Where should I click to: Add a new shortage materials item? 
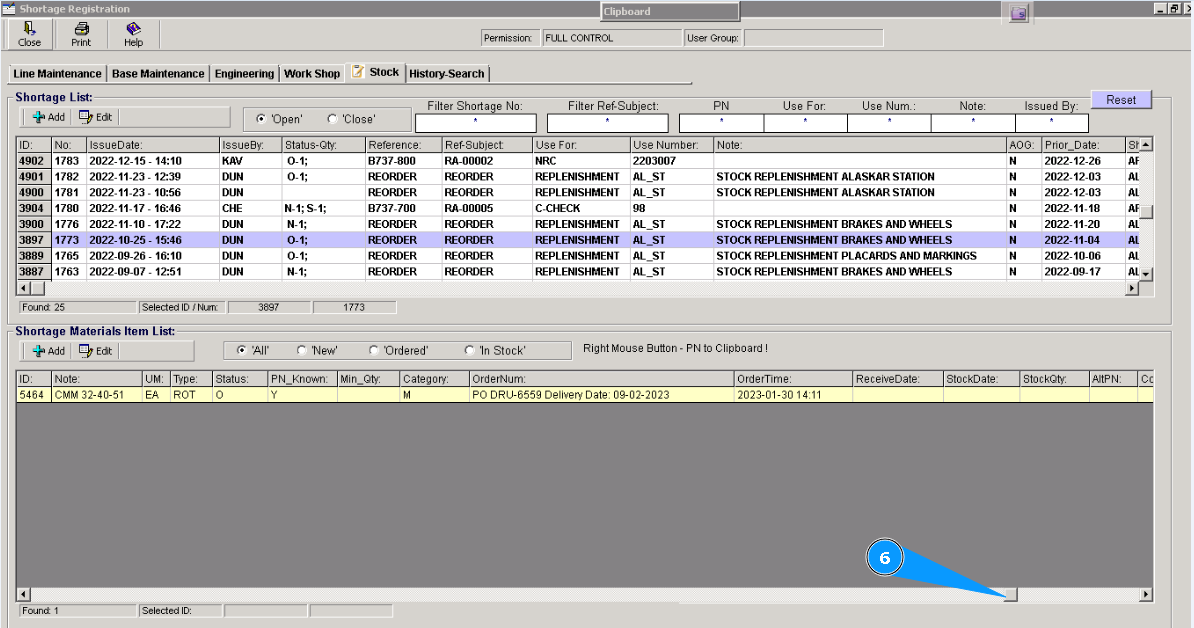point(48,351)
